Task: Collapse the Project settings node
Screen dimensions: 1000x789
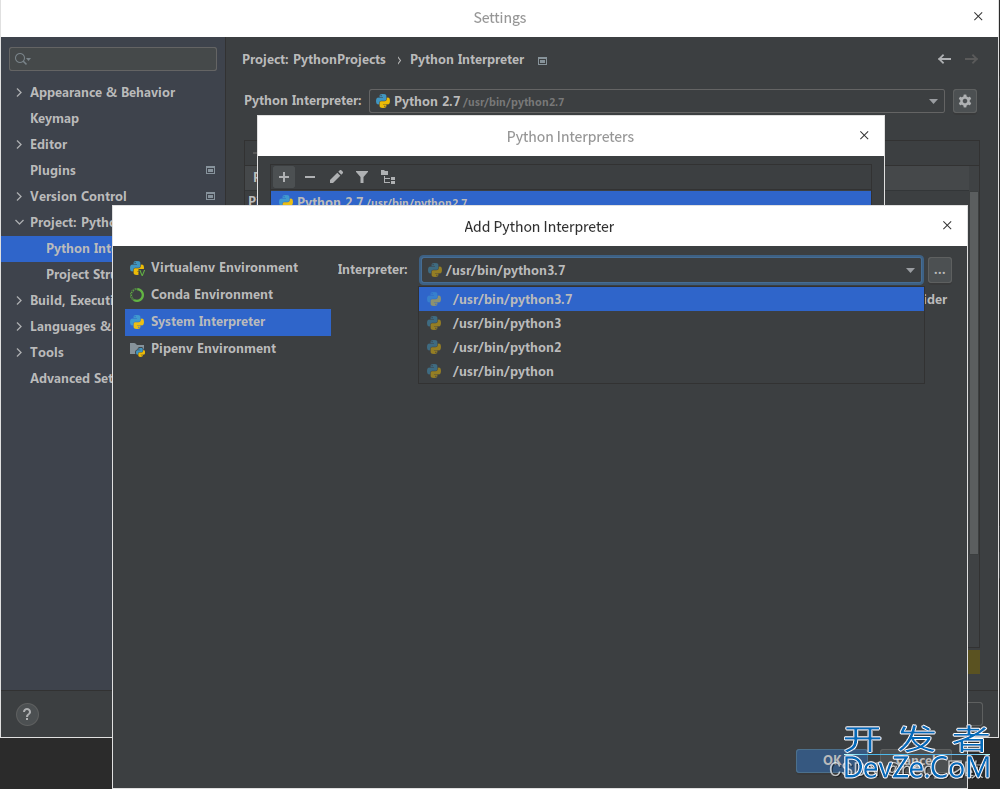Action: tap(19, 223)
